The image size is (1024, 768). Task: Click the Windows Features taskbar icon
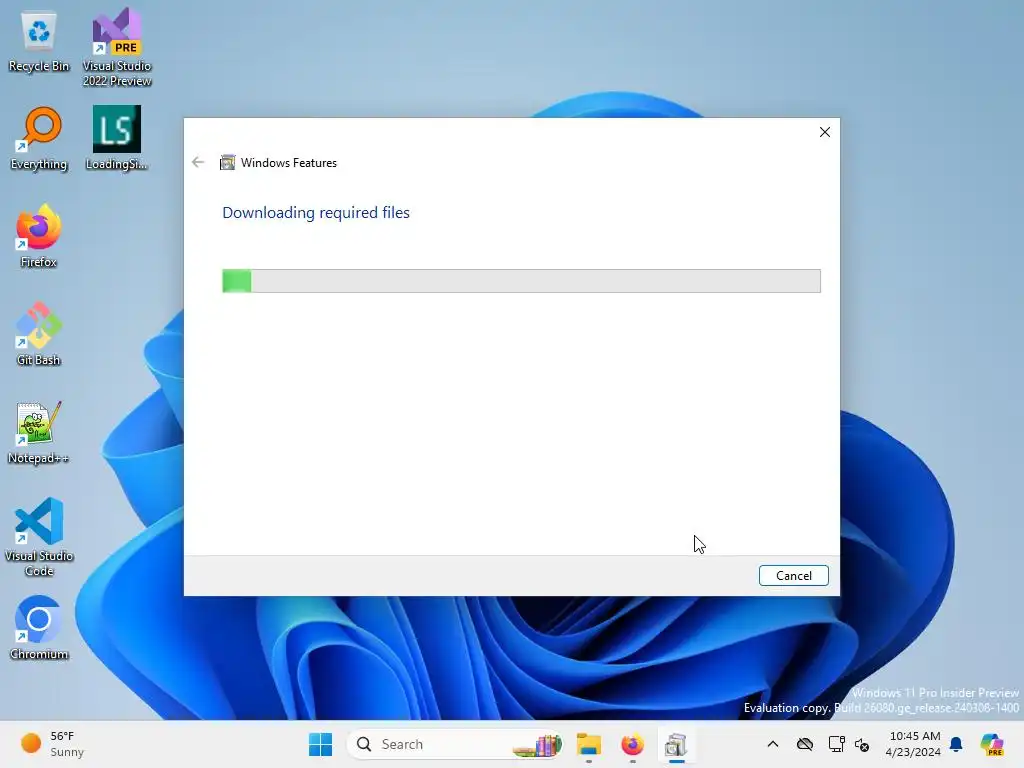(676, 744)
